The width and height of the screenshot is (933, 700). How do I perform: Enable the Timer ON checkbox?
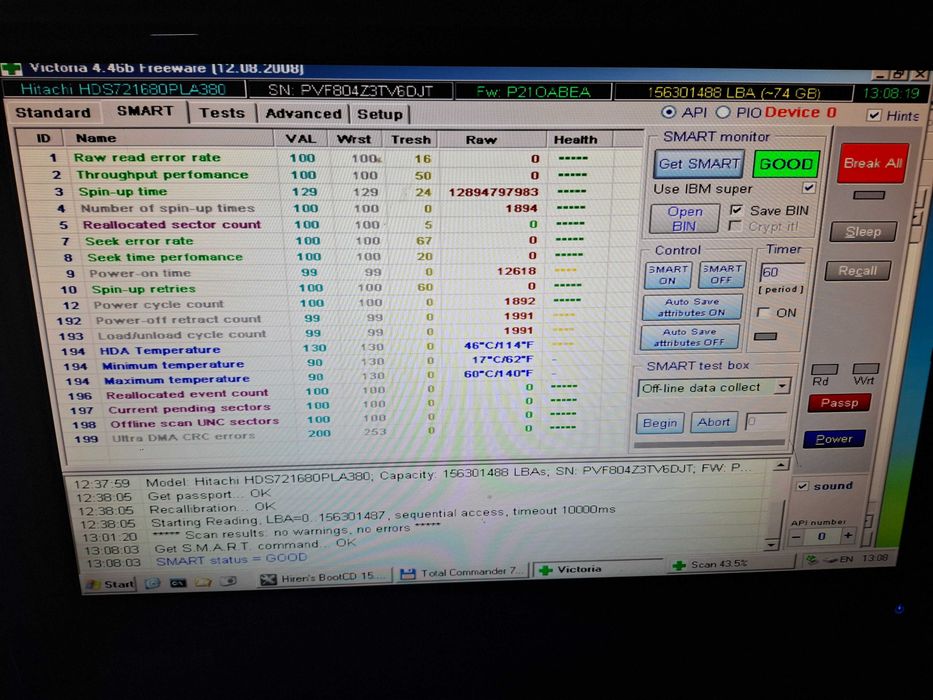click(763, 312)
